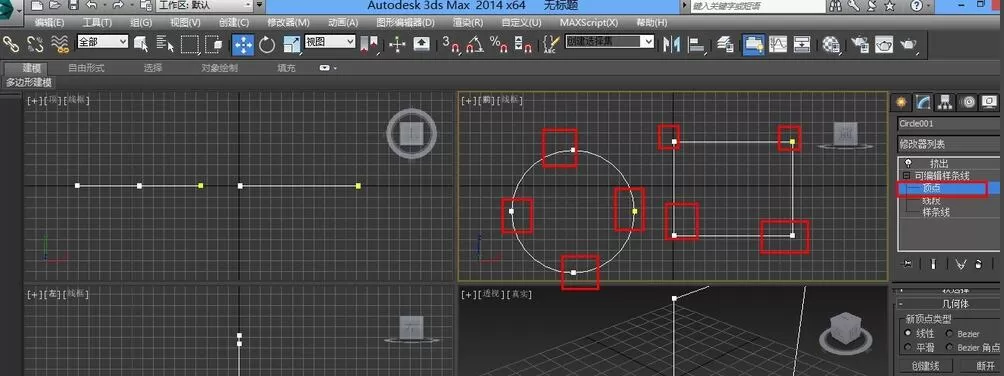Select the 线性 vertex type radio
This screenshot has width=1004, height=376.
pyautogui.click(x=908, y=334)
